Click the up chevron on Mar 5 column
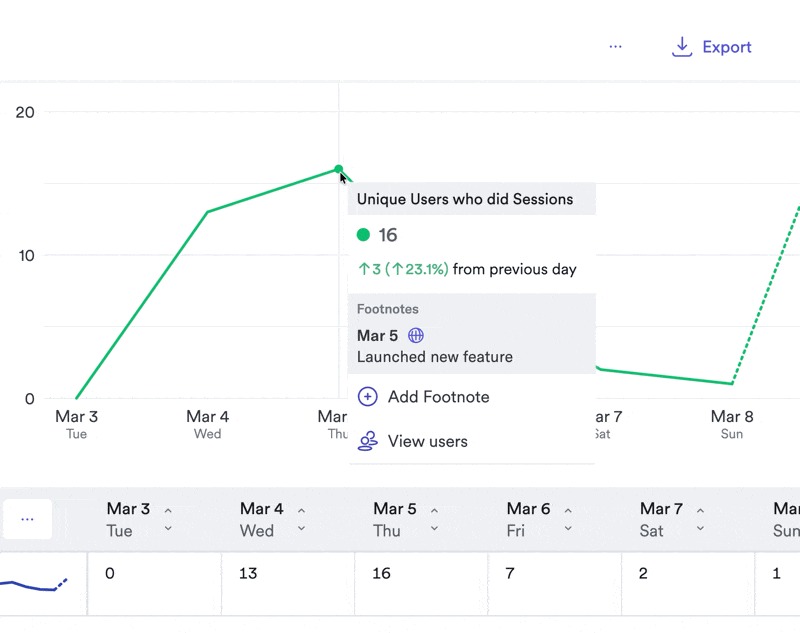This screenshot has width=800, height=633. [x=434, y=511]
